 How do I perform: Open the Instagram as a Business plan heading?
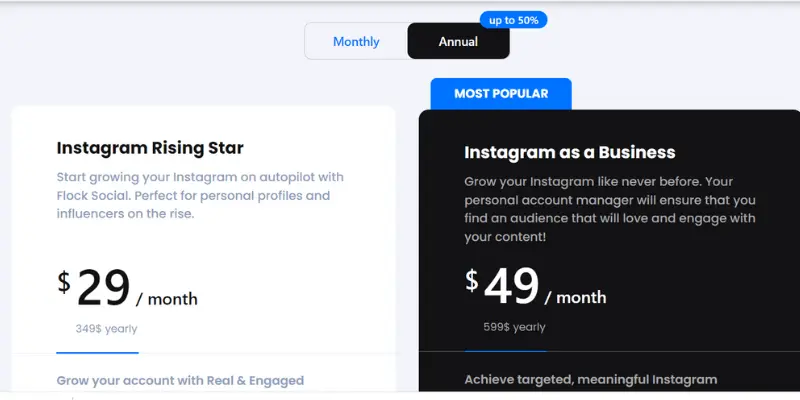pos(569,152)
